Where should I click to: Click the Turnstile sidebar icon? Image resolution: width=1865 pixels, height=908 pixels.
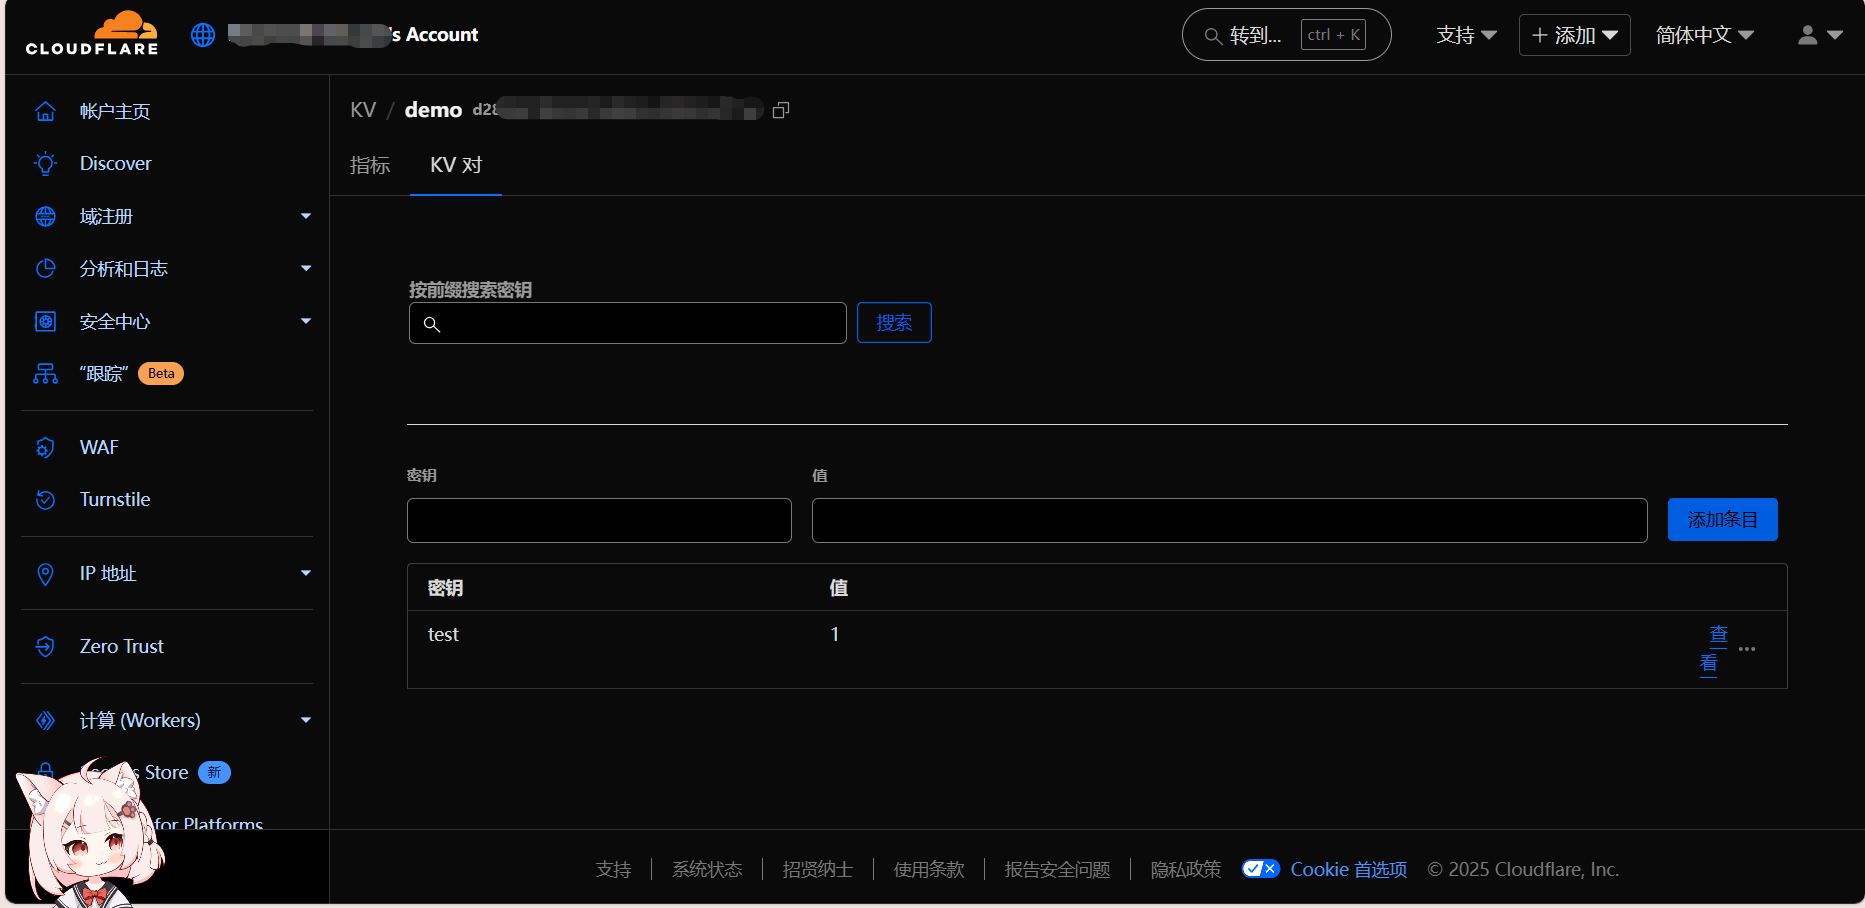45,500
